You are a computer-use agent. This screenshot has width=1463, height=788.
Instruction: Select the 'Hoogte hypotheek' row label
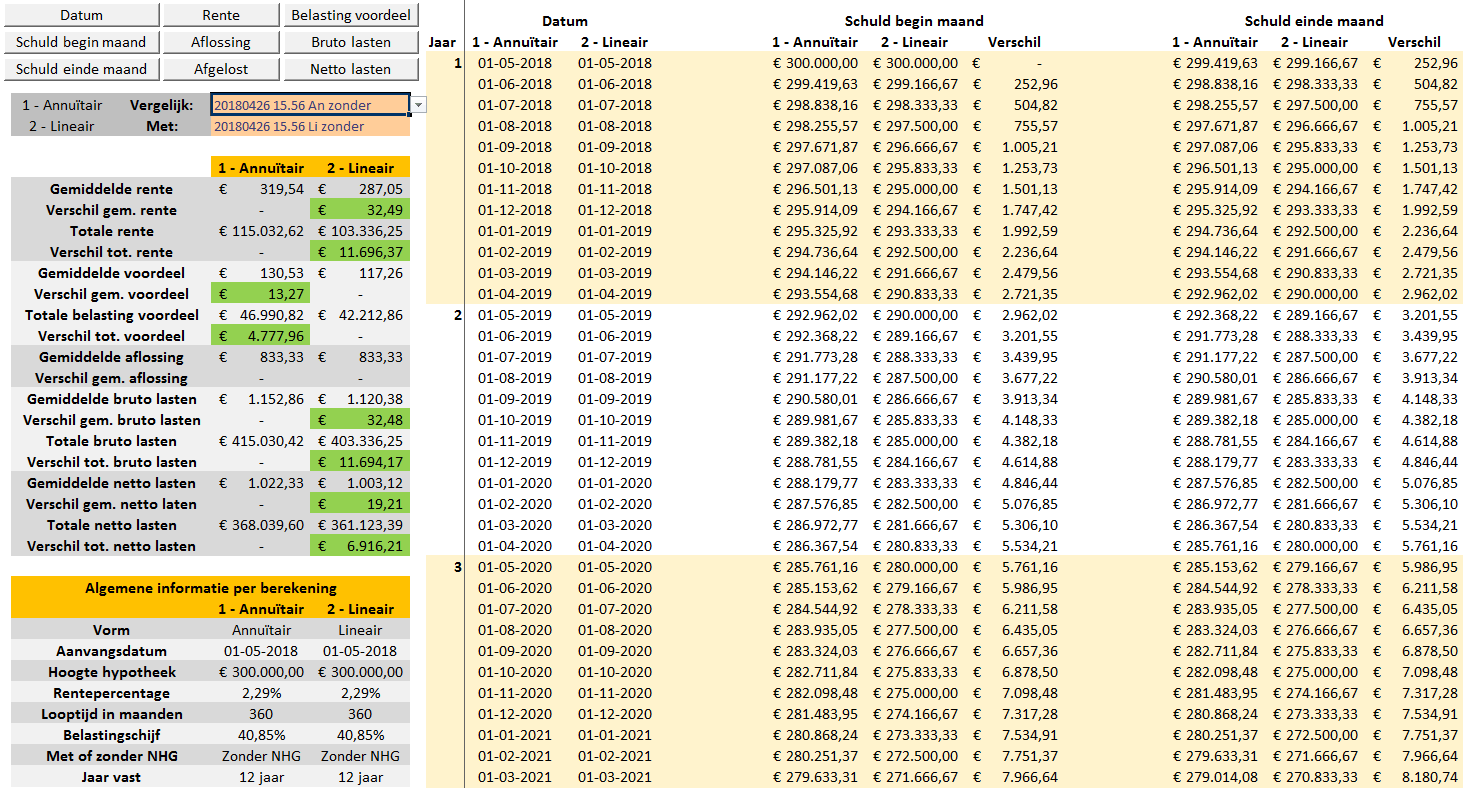[x=111, y=672]
